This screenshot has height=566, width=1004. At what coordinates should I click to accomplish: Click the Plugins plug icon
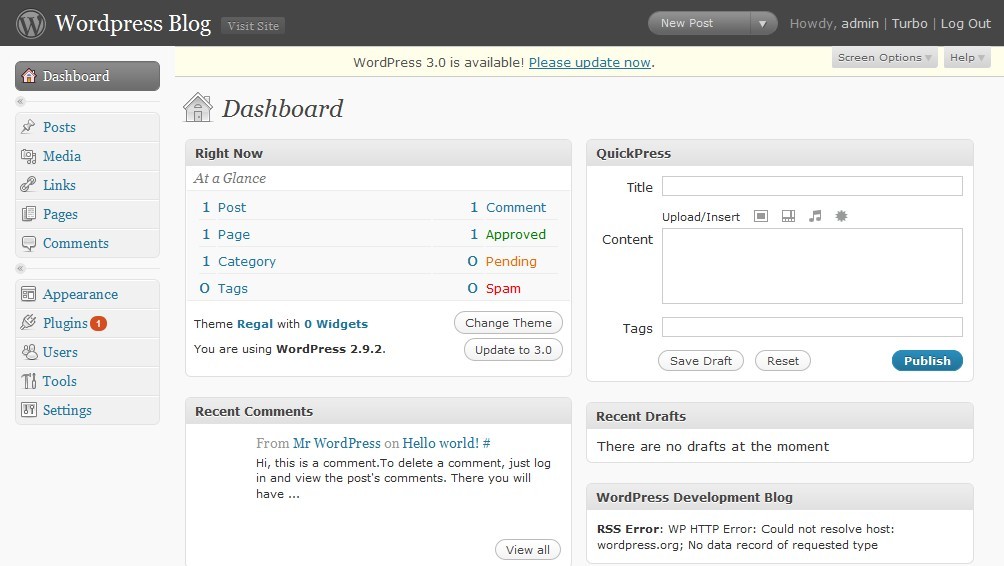pyautogui.click(x=28, y=323)
